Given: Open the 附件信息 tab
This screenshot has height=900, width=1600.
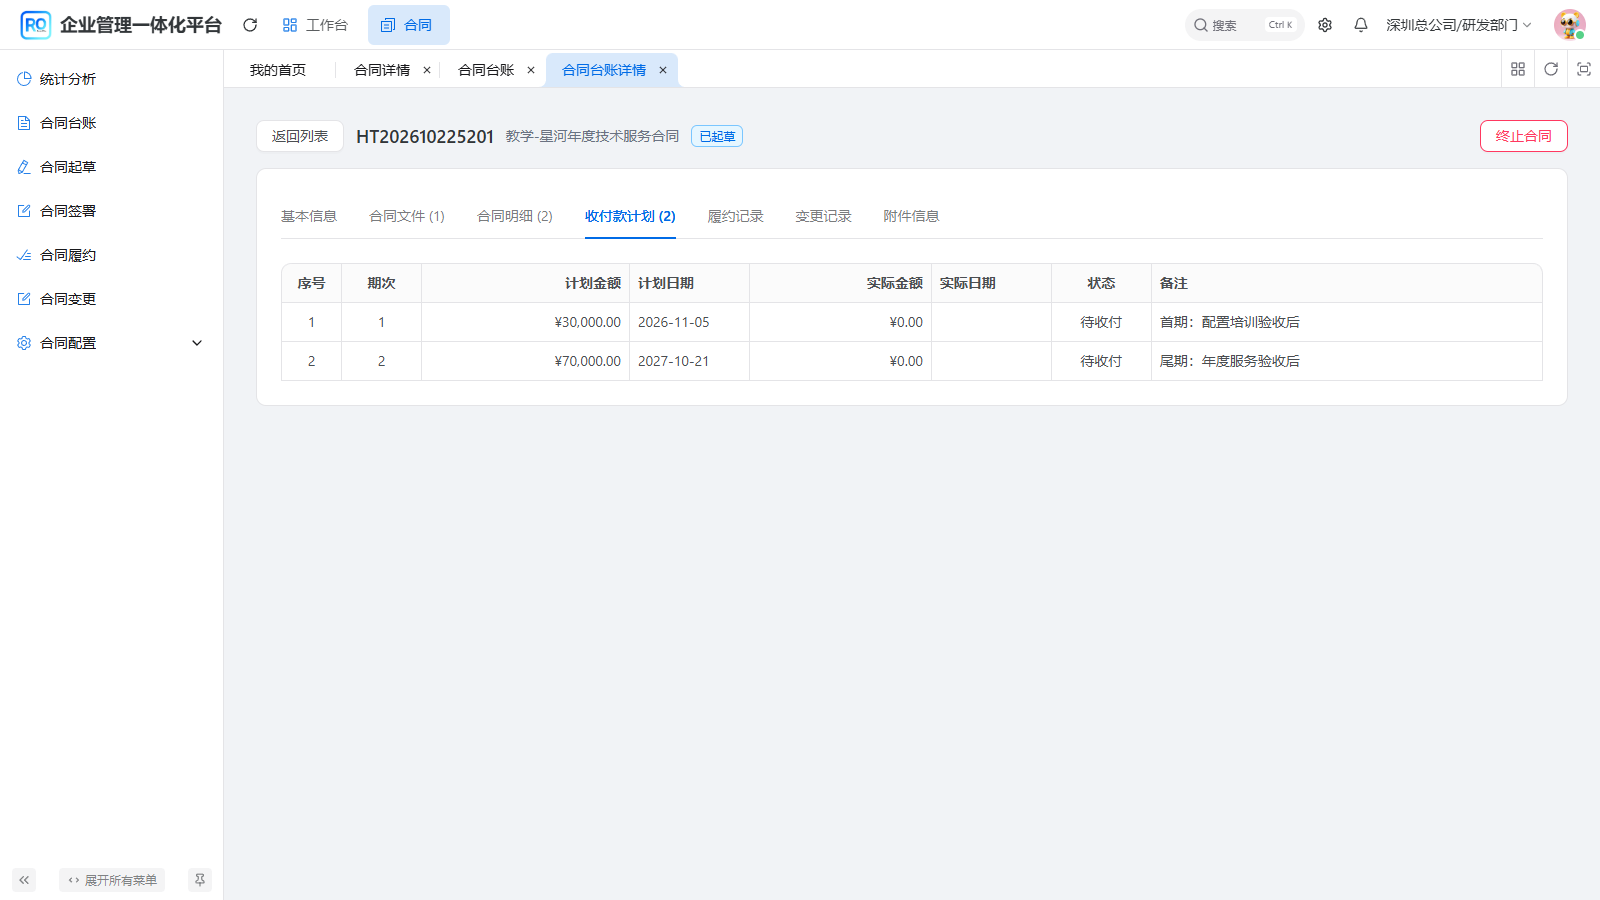Looking at the screenshot, I should [911, 216].
